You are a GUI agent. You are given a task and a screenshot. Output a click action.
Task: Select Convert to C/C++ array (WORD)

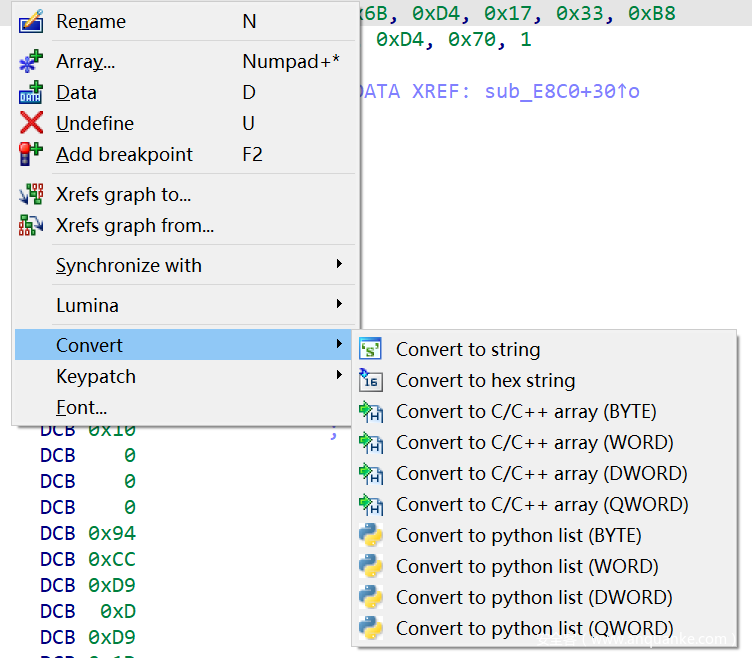(x=534, y=443)
